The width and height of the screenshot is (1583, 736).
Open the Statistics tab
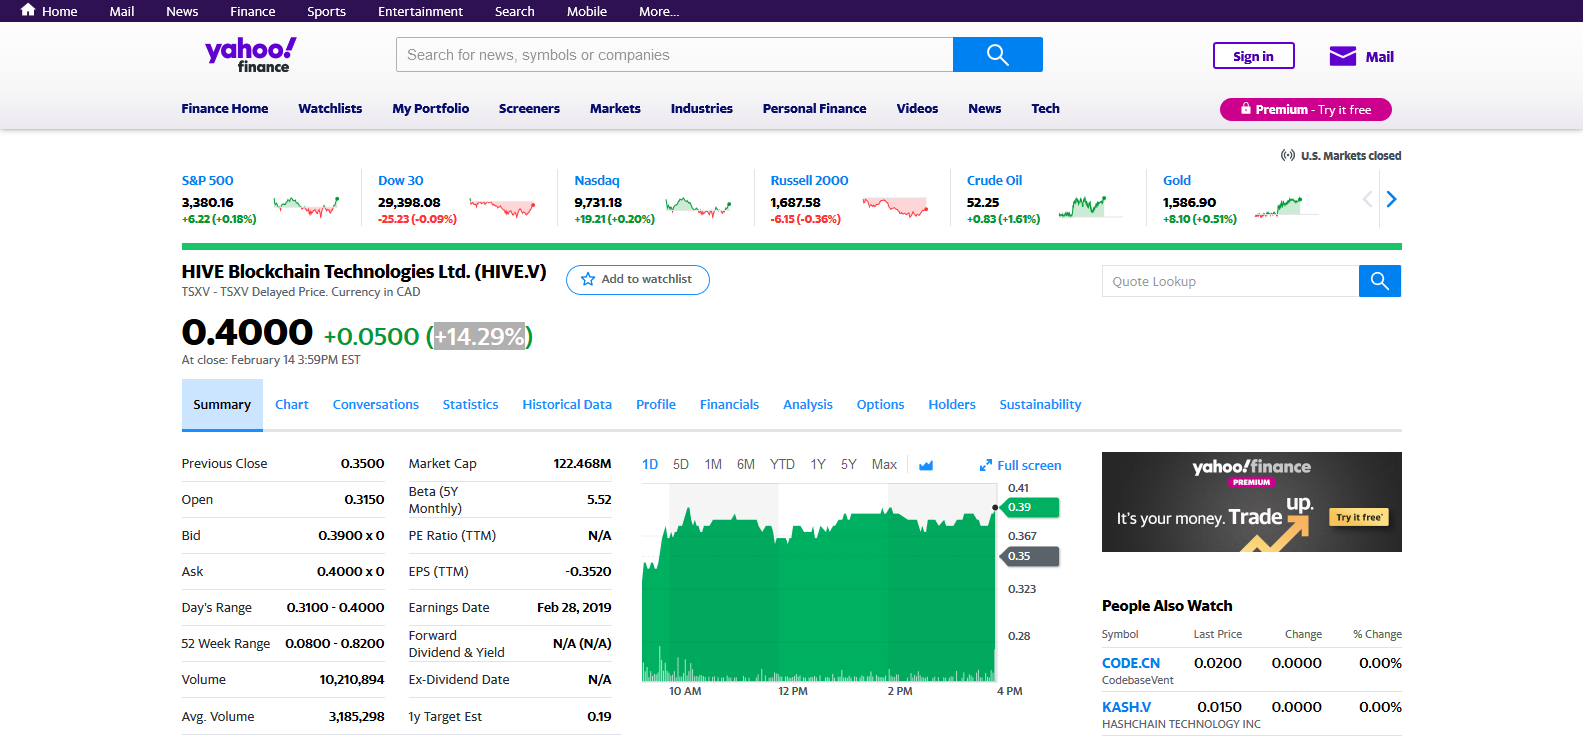tap(470, 404)
